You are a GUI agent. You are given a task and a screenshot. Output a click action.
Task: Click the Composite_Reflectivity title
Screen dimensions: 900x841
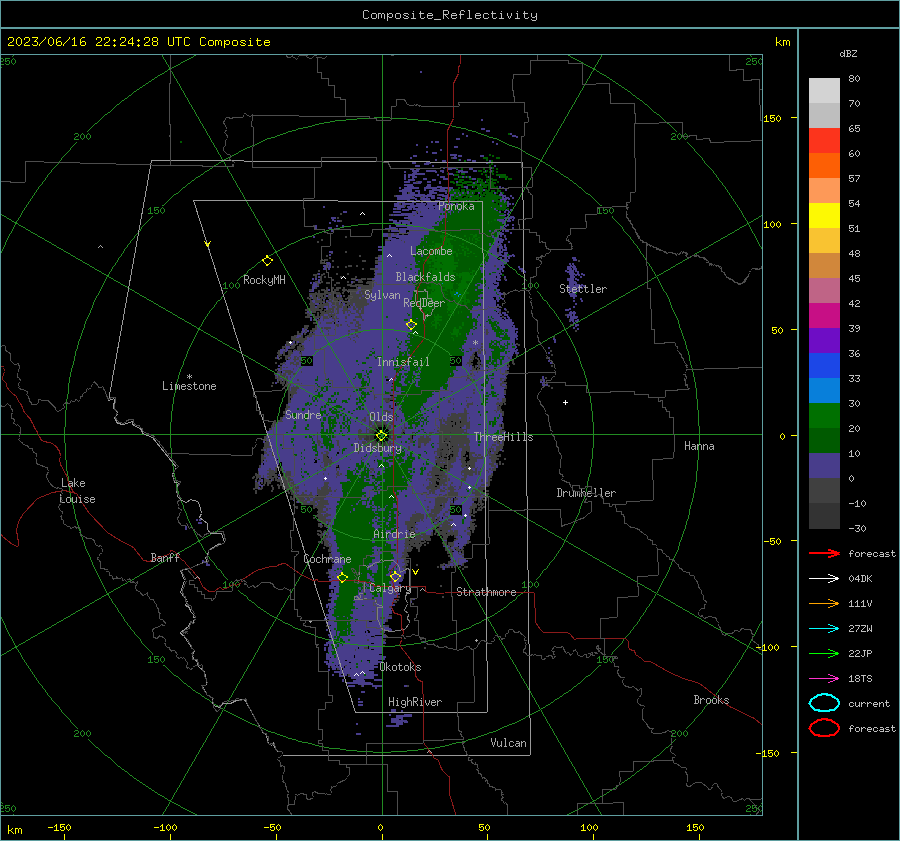tap(449, 15)
